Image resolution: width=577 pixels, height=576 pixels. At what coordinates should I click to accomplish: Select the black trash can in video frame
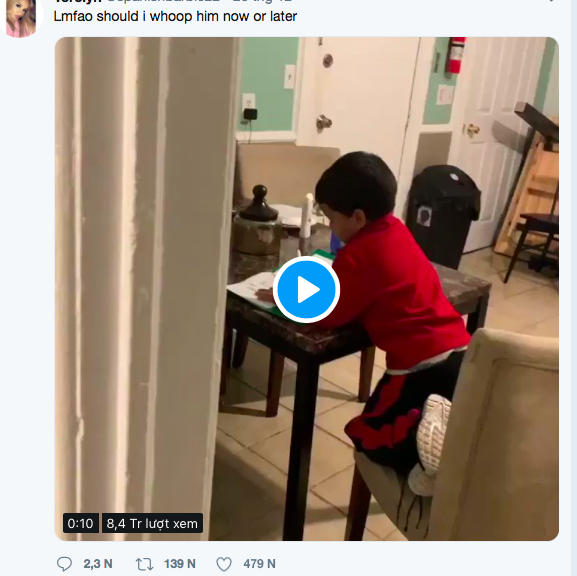coord(443,215)
